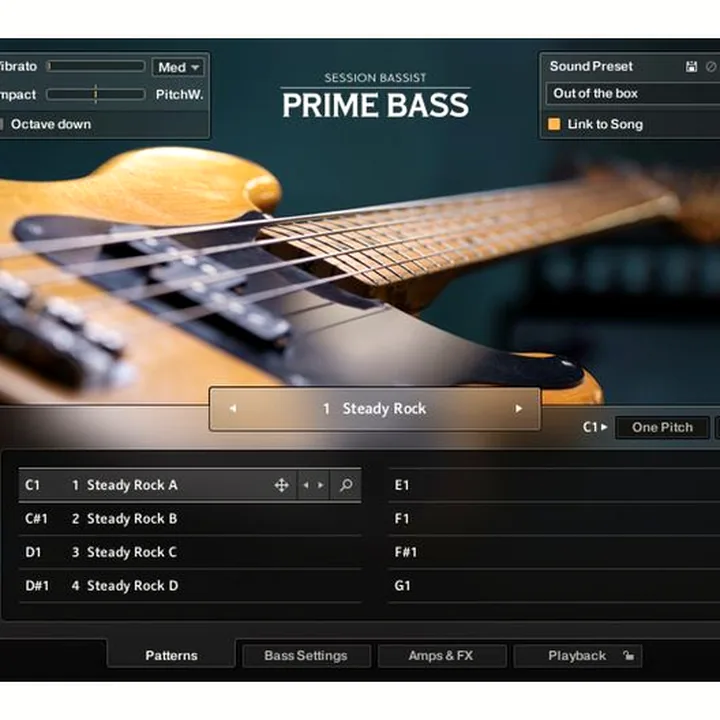Click the PRIME BASS title logo
Screen dimensions: 720x720
pos(375,105)
